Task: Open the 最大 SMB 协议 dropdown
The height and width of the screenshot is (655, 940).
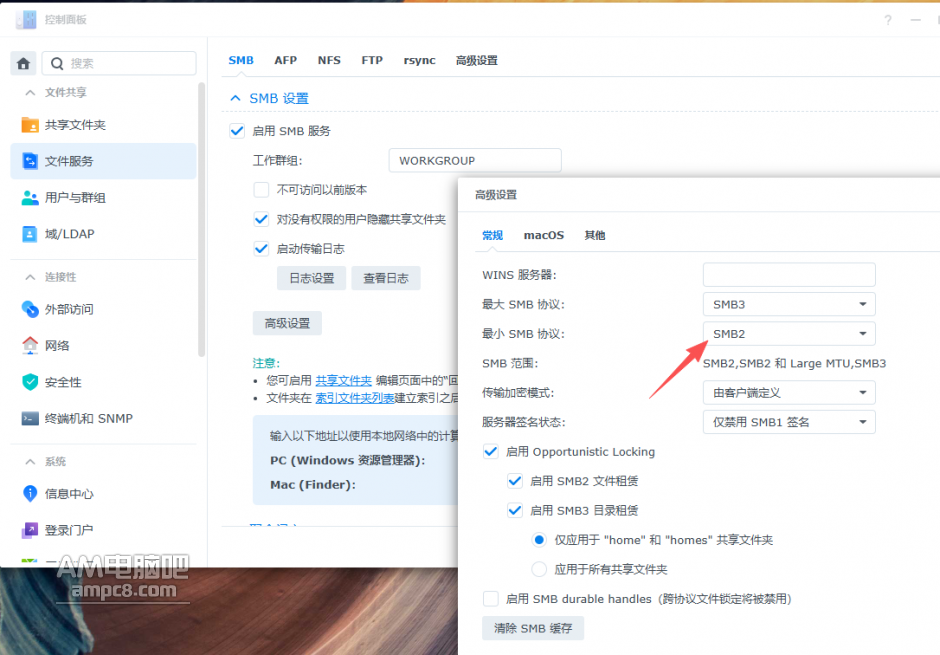Action: [x=789, y=304]
